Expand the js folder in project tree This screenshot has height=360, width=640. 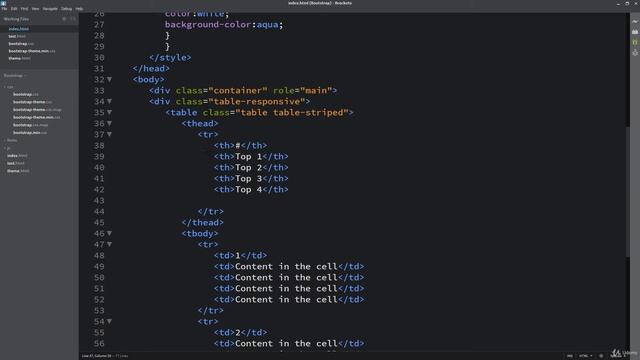pos(8,148)
